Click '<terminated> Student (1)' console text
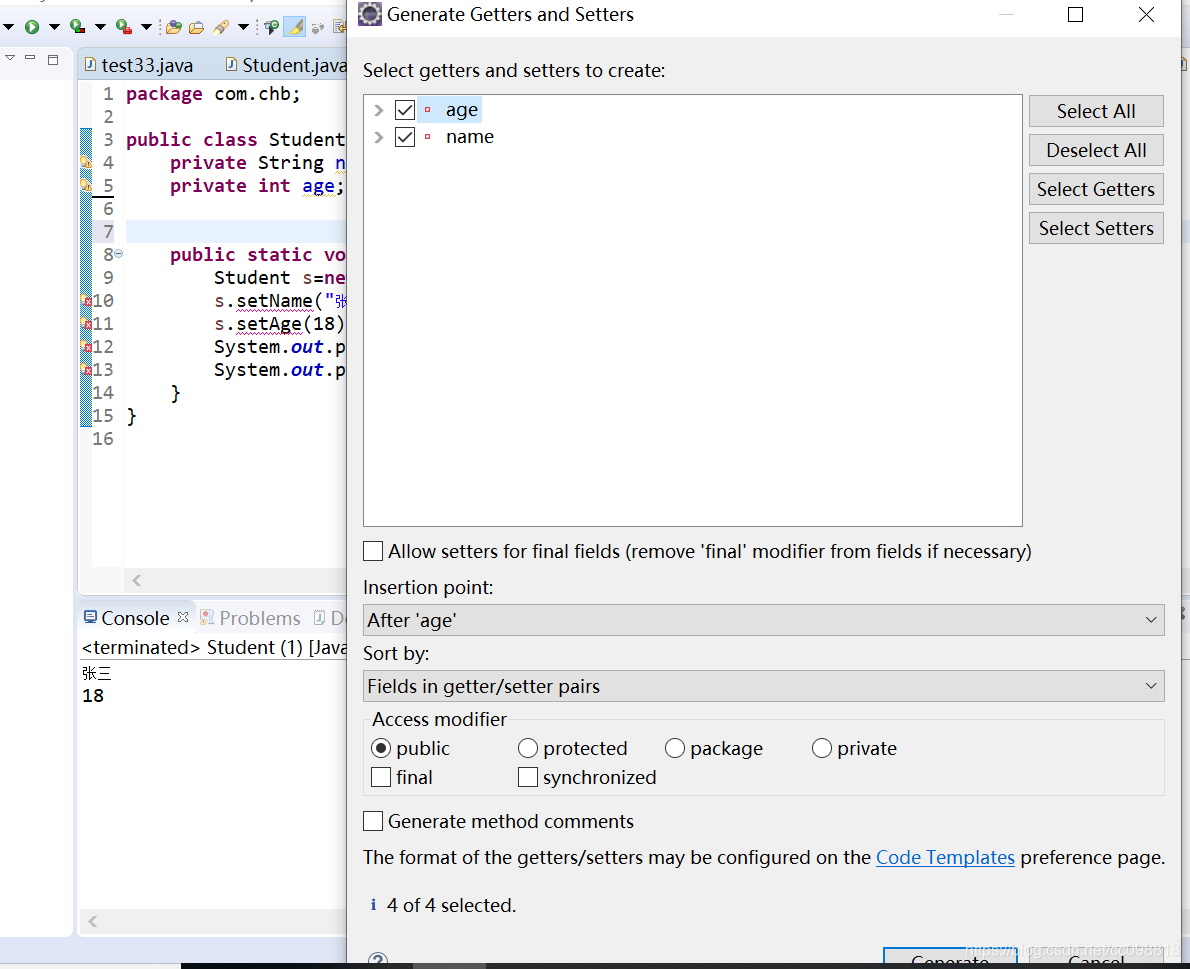1190x969 pixels. pyautogui.click(x=192, y=647)
